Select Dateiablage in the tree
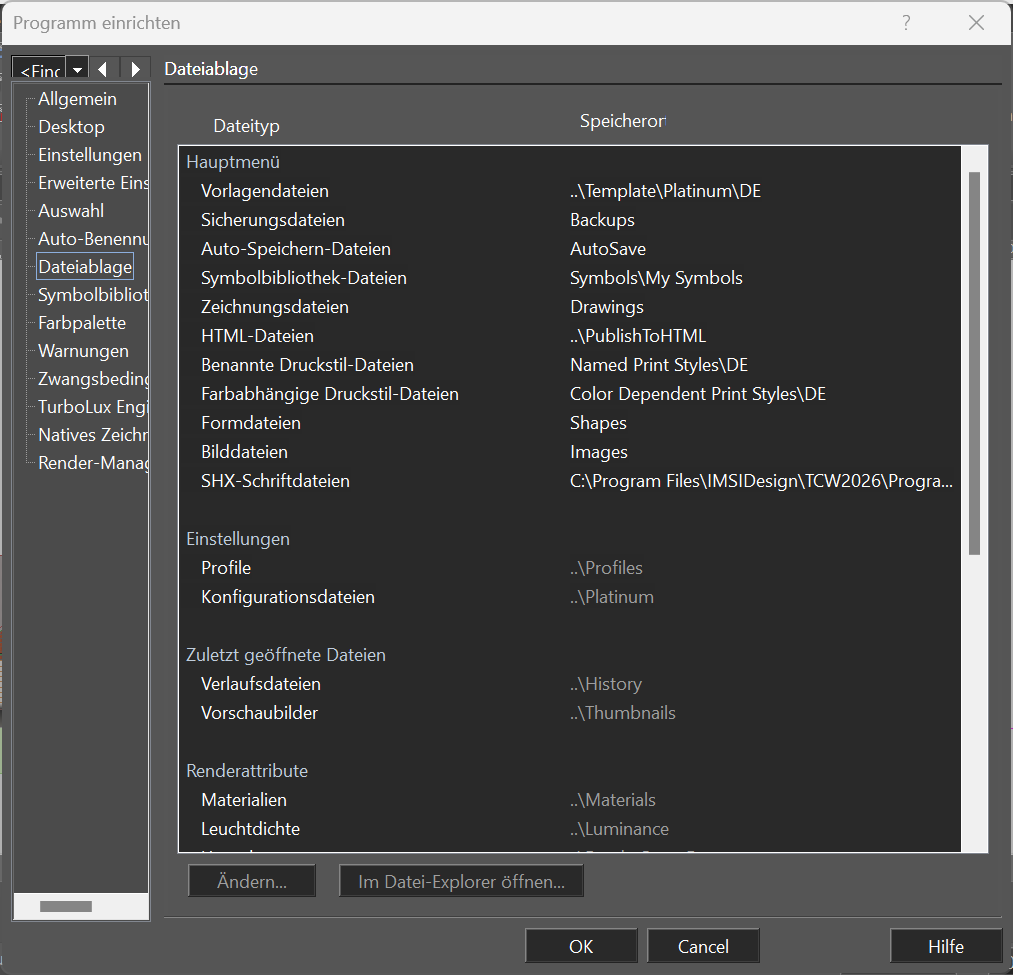Viewport: 1013px width, 975px height. click(x=85, y=267)
